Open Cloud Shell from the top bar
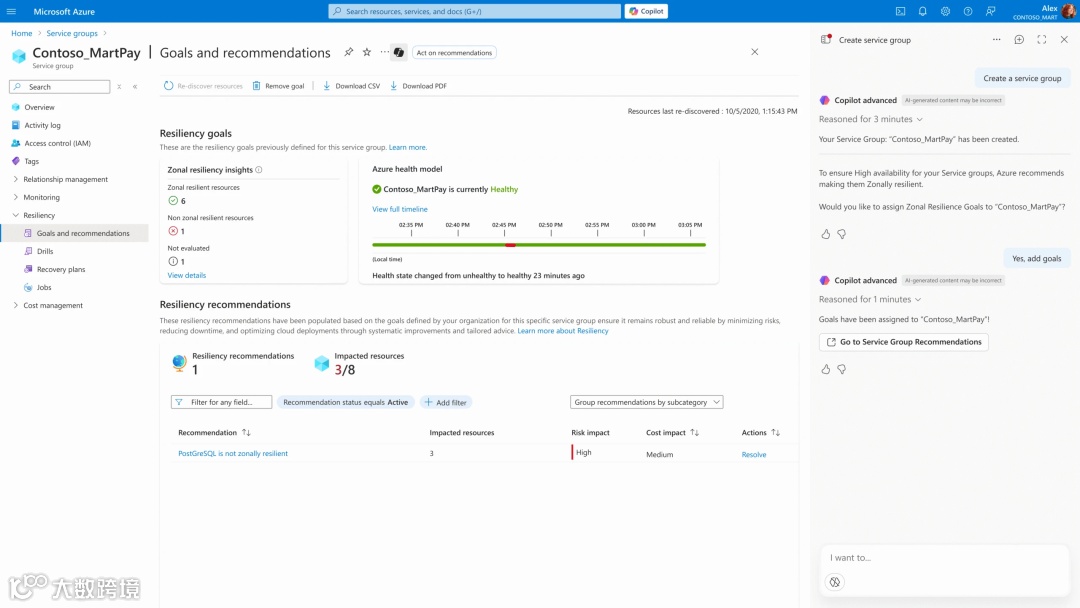 point(900,11)
